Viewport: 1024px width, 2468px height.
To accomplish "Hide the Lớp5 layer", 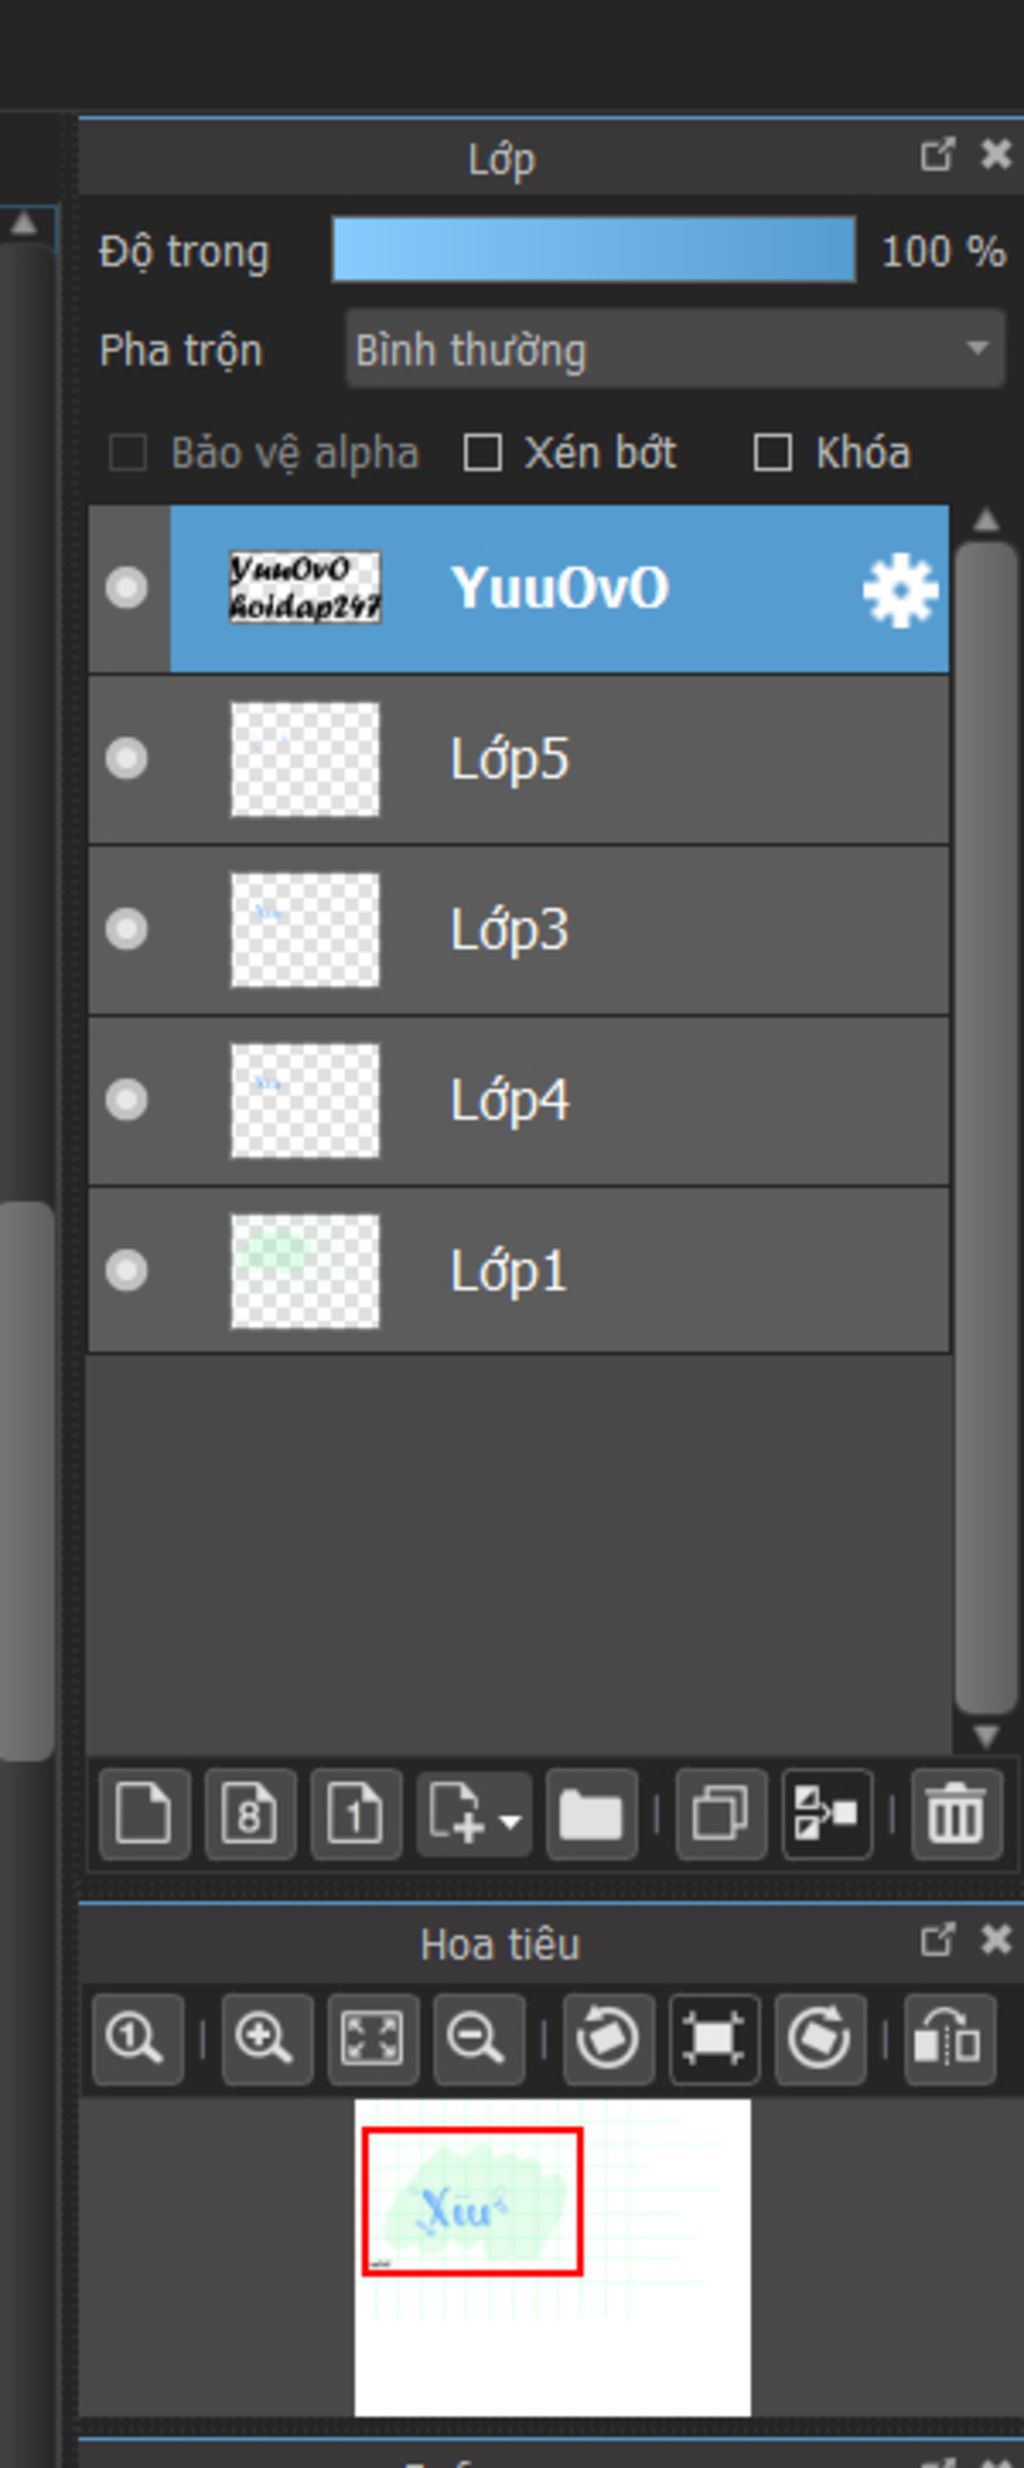I will [x=127, y=759].
